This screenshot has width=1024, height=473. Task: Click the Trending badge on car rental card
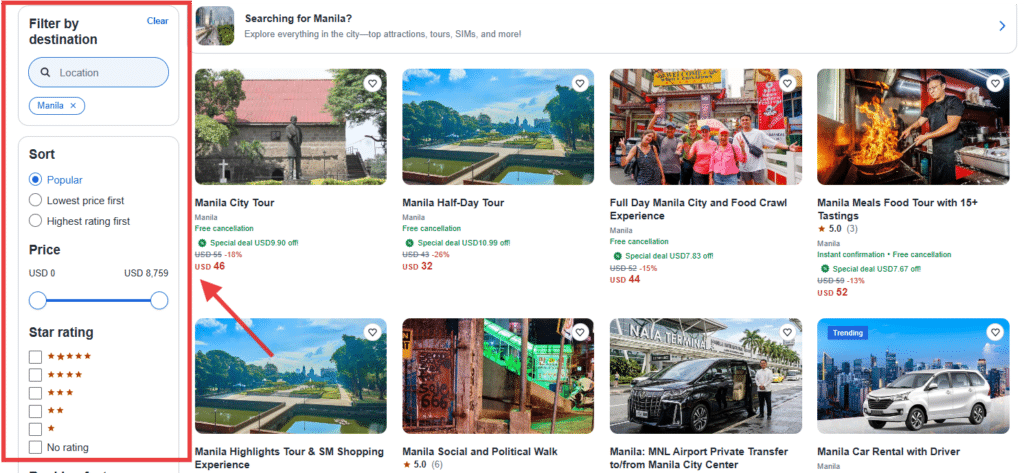point(848,333)
